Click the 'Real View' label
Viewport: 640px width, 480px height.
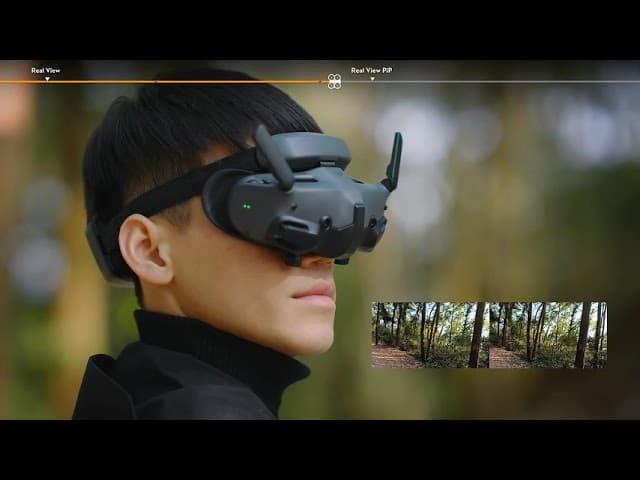[46, 71]
